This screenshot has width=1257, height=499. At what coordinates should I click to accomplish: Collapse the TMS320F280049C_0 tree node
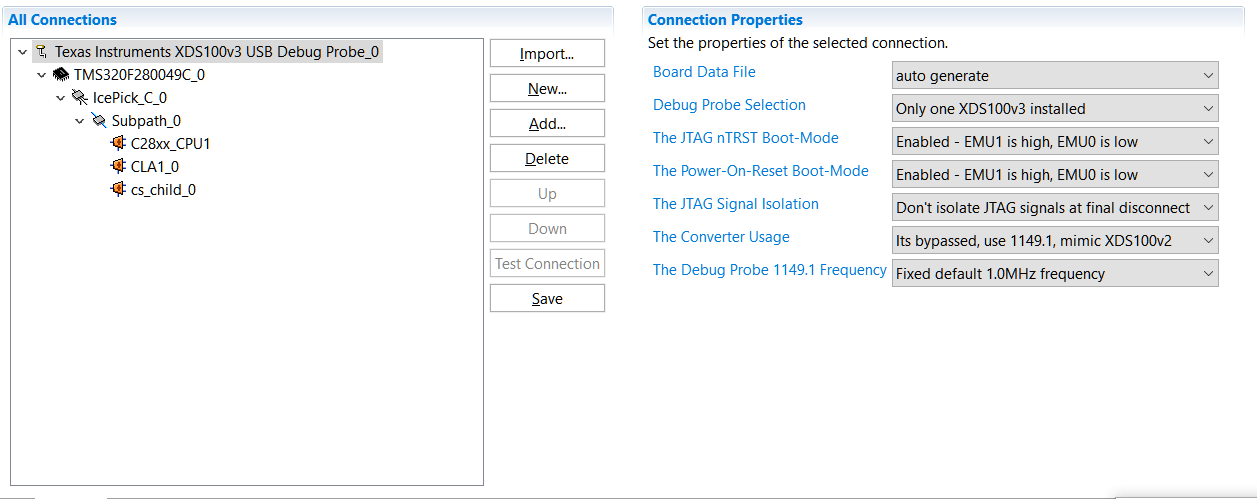(42, 74)
